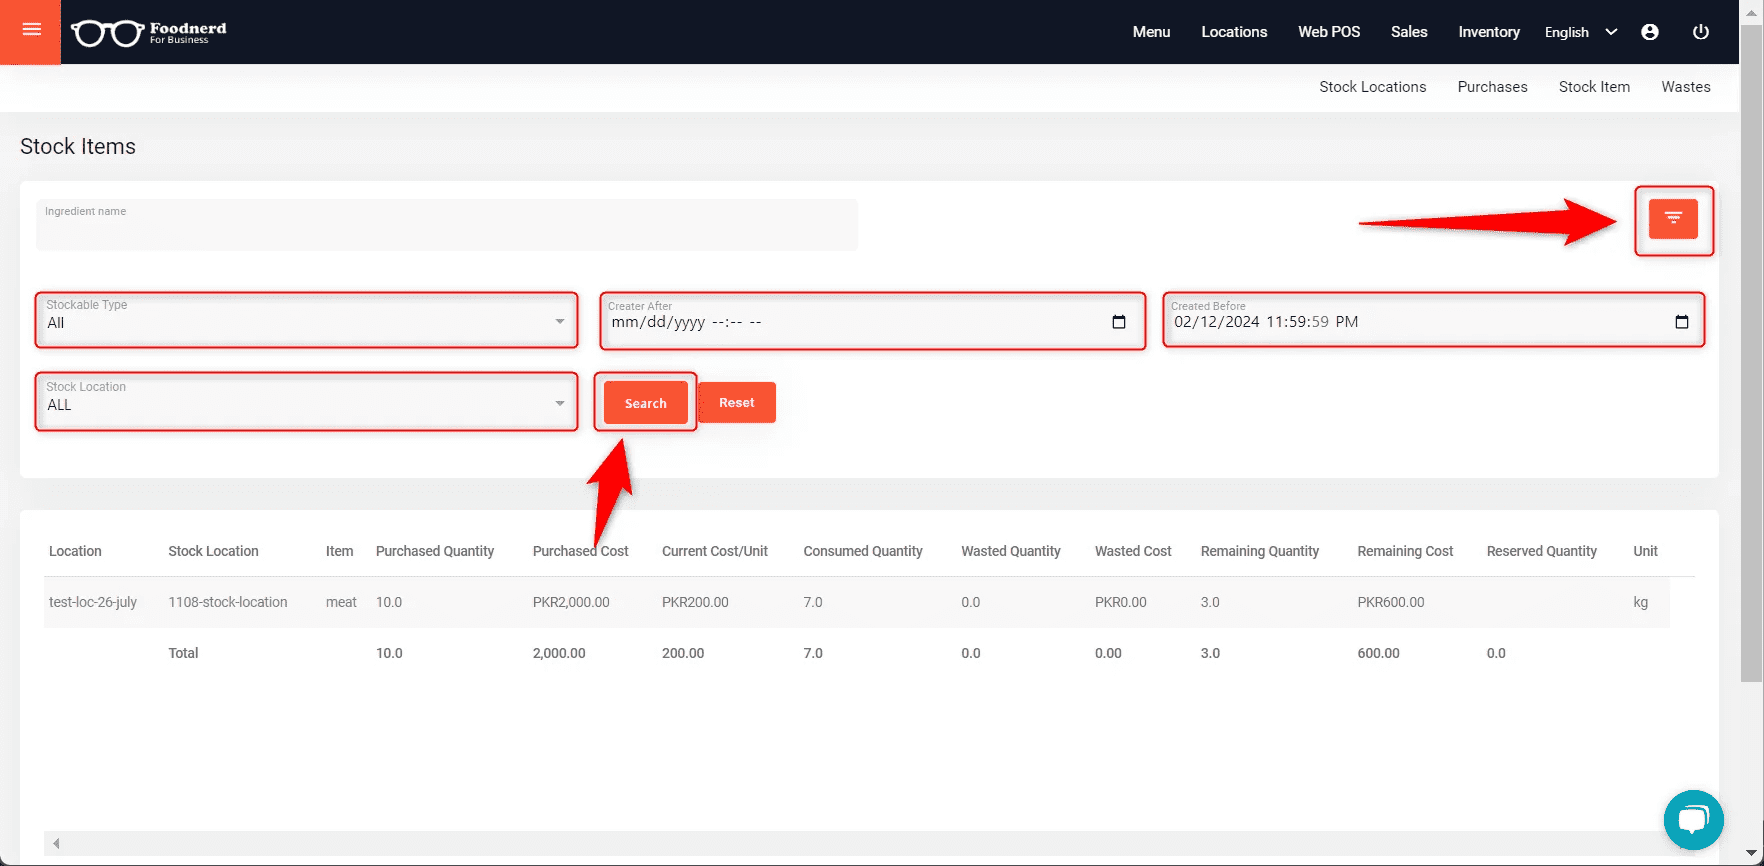Focus the Ingredient name input field
Screen dimensions: 1764x866
(x=447, y=225)
